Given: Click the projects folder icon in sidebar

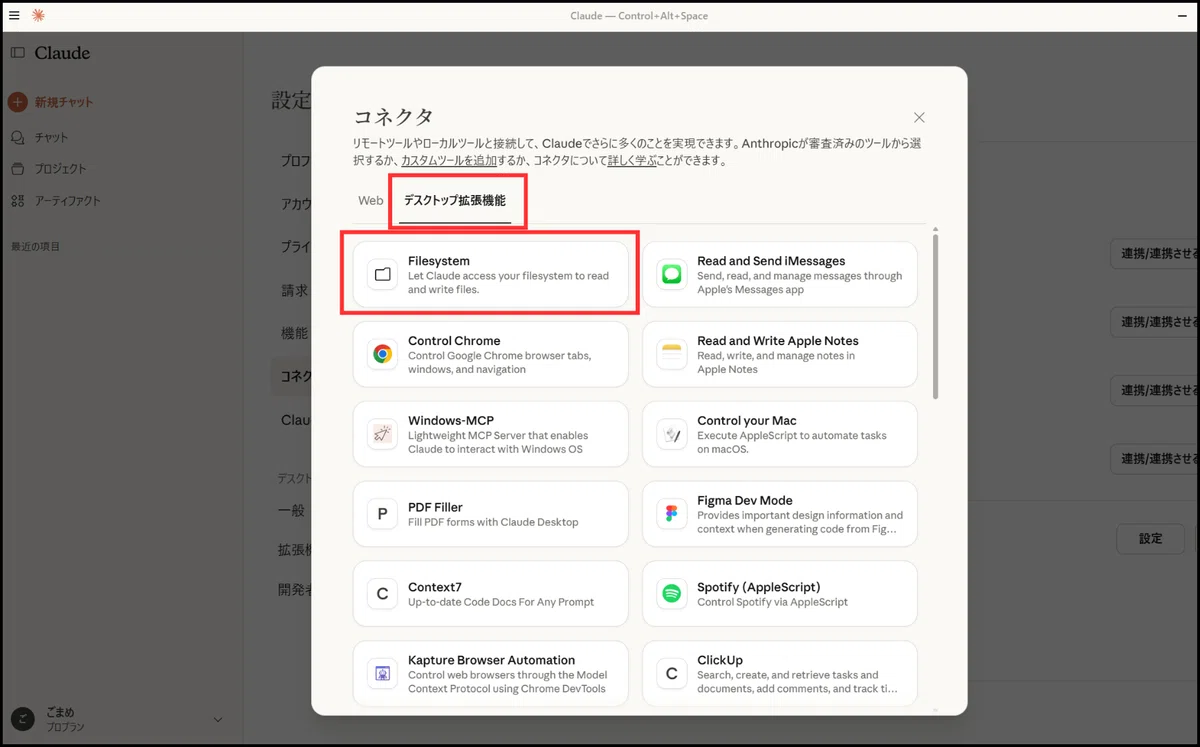Looking at the screenshot, I should click(18, 169).
